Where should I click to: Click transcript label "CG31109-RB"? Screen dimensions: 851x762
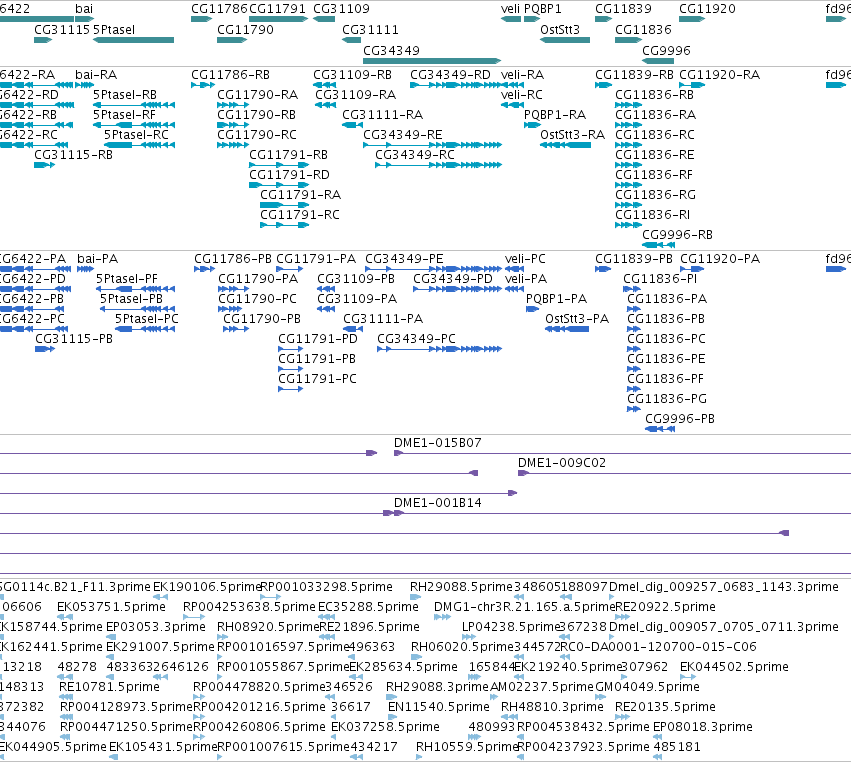click(x=352, y=75)
